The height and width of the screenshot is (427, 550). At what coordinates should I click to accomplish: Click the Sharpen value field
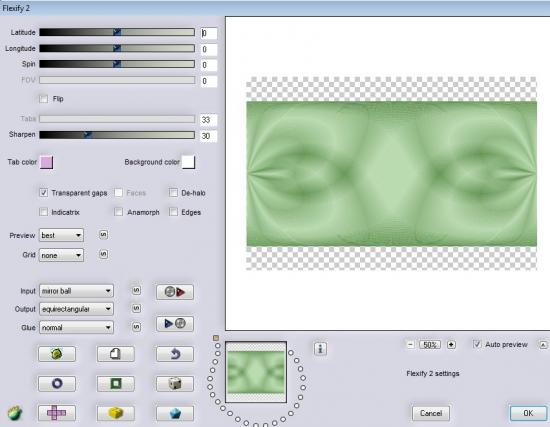click(208, 136)
